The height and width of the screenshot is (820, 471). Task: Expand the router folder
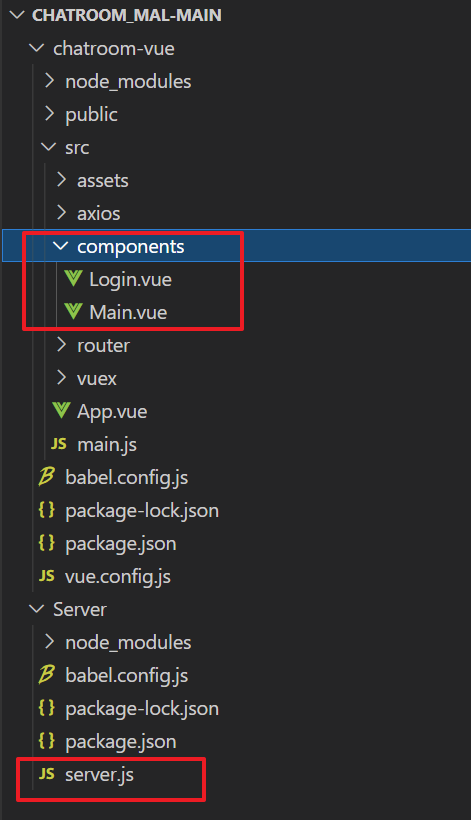tap(62, 345)
